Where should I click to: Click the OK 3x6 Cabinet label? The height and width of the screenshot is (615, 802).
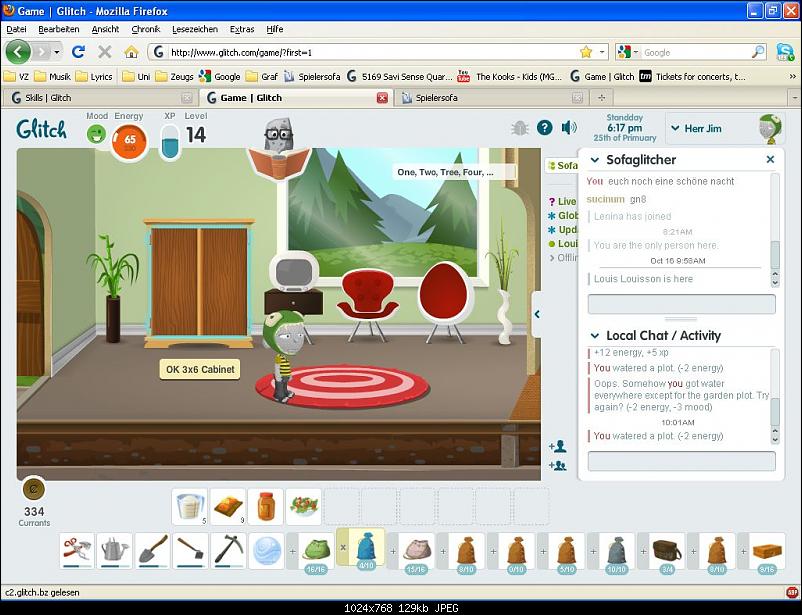[200, 370]
